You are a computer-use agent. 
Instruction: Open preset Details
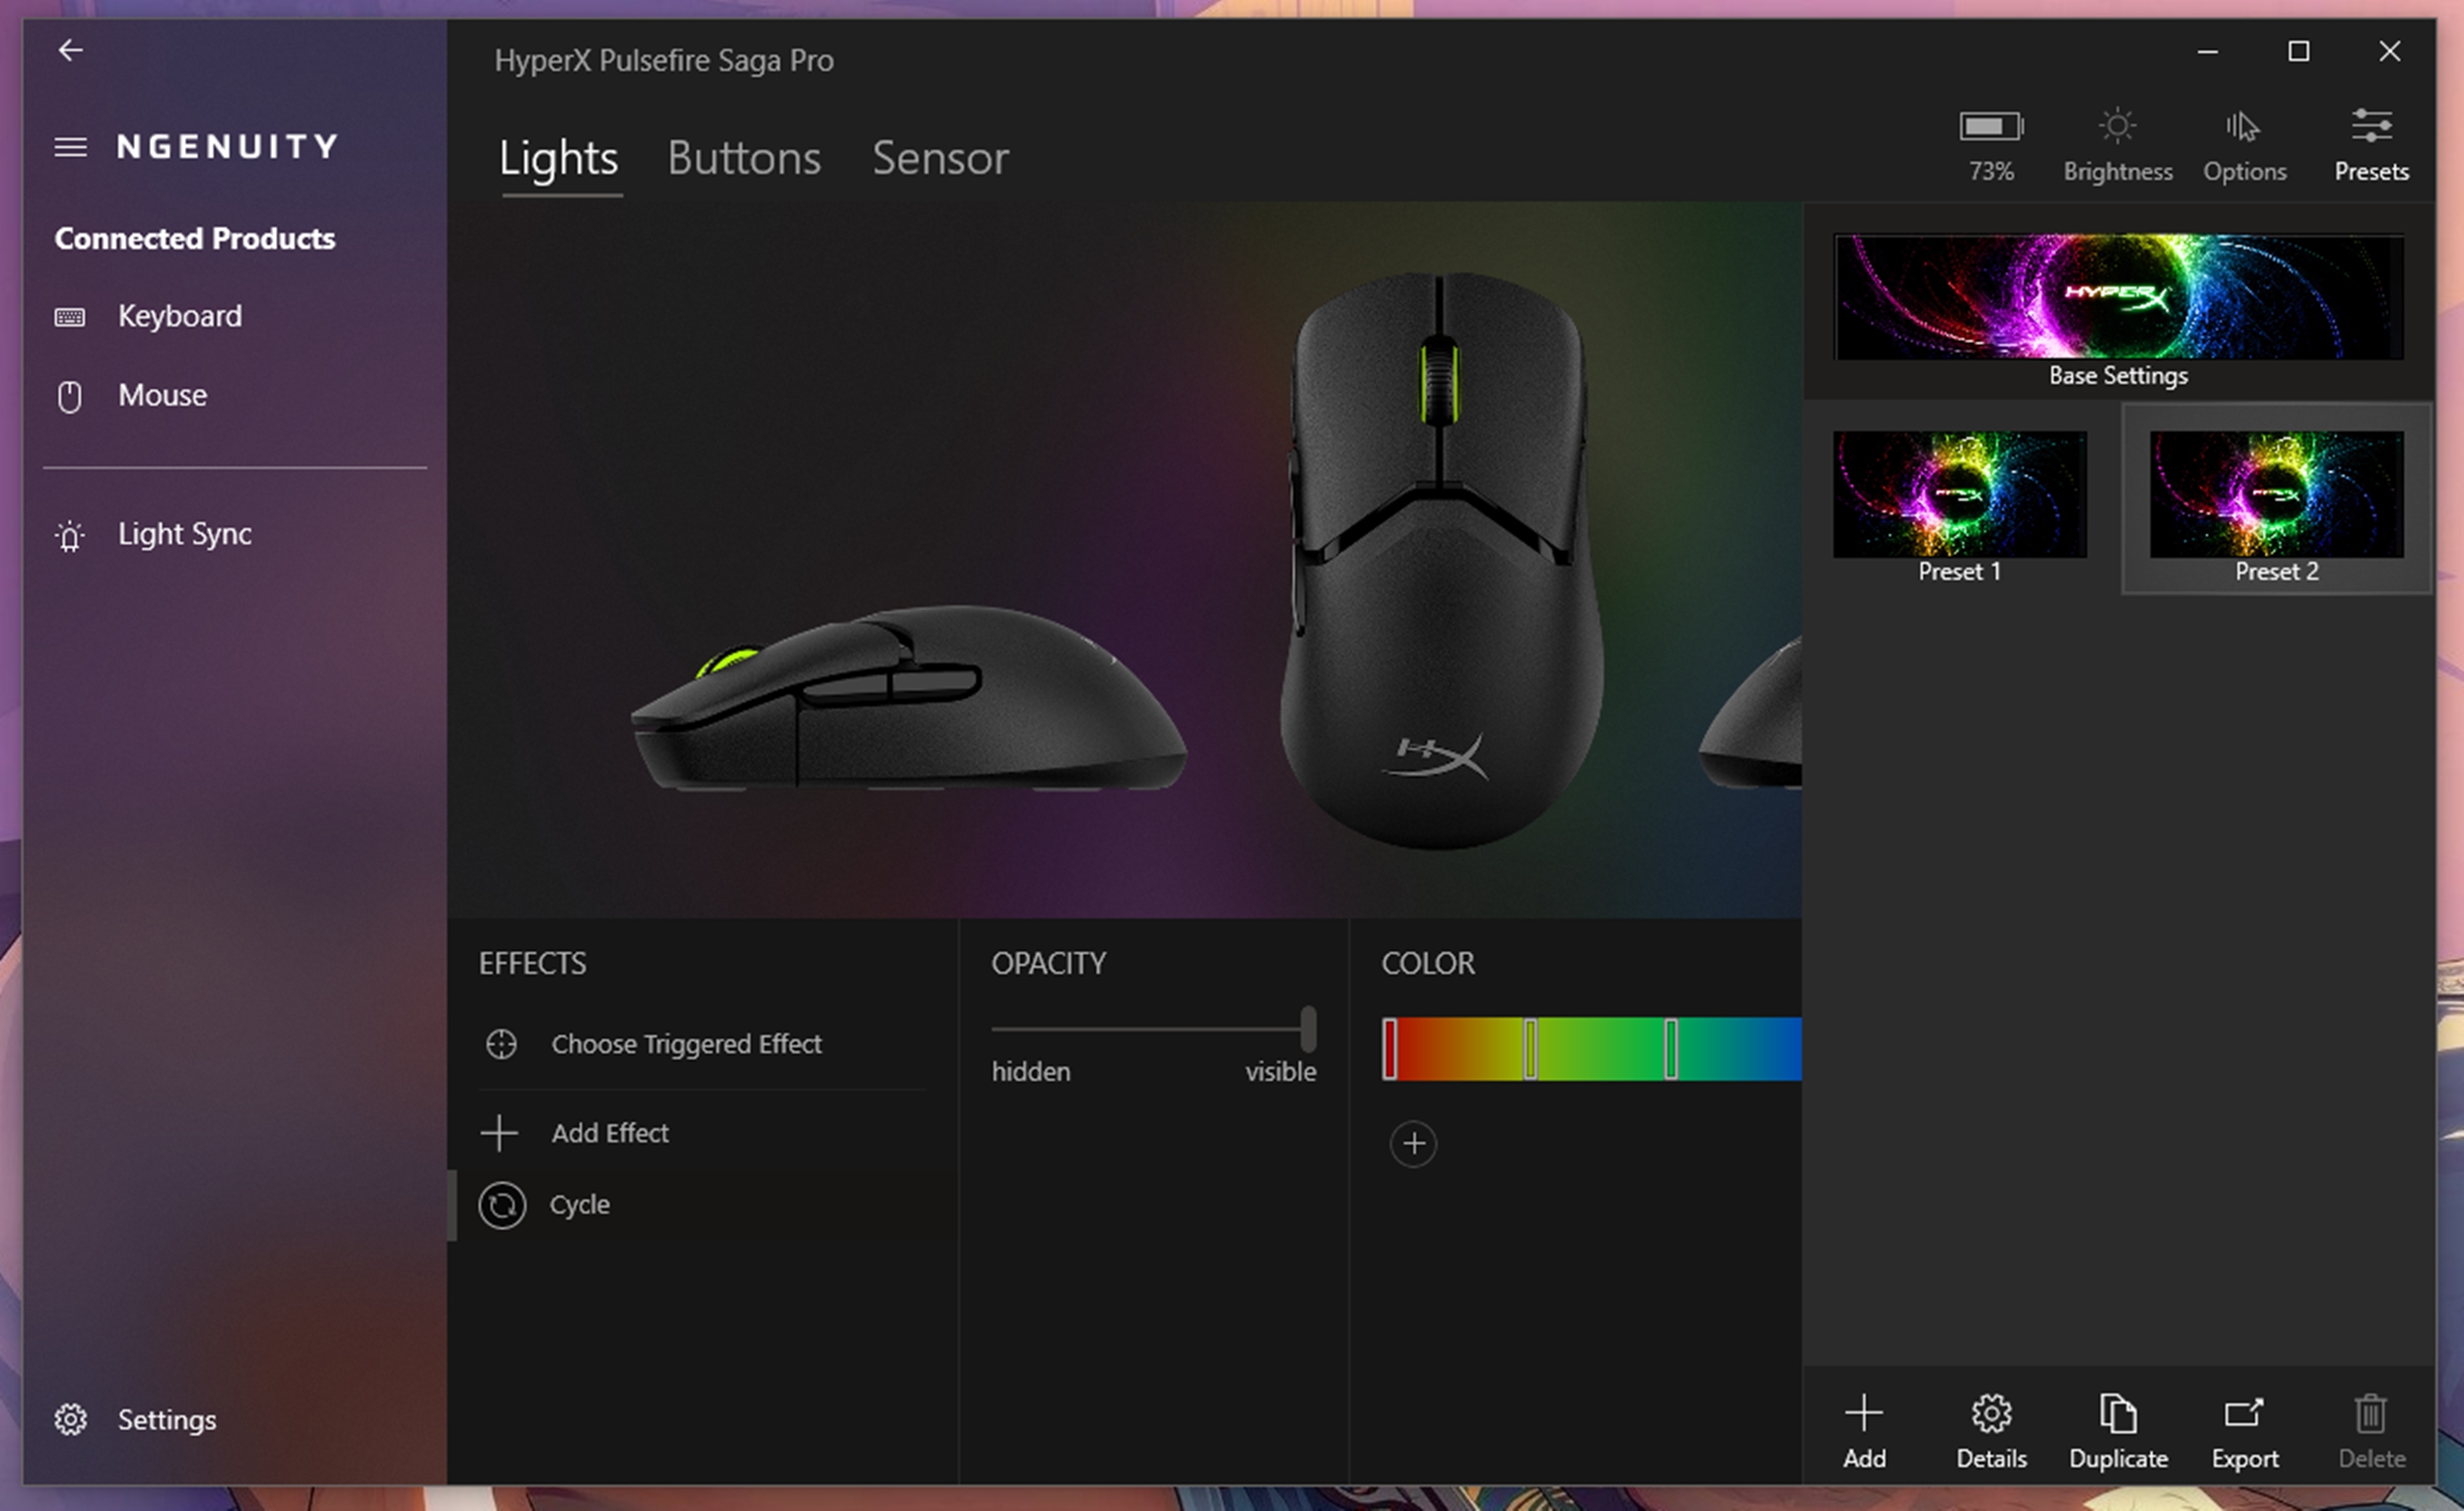click(x=1991, y=1432)
